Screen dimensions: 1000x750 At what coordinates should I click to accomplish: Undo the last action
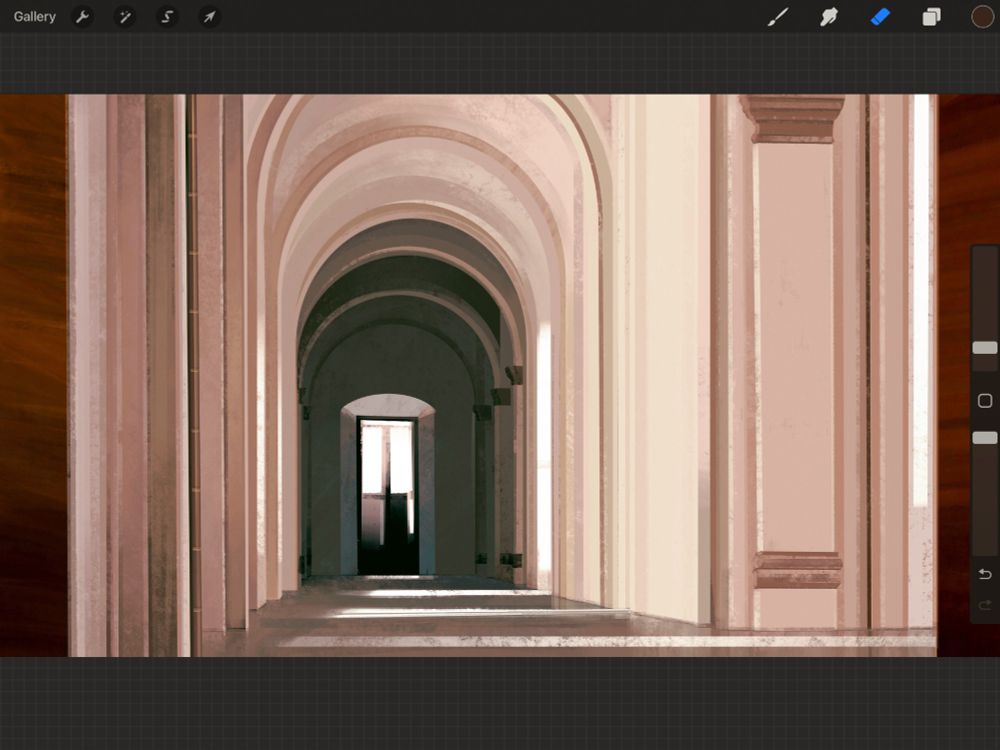[x=985, y=574]
